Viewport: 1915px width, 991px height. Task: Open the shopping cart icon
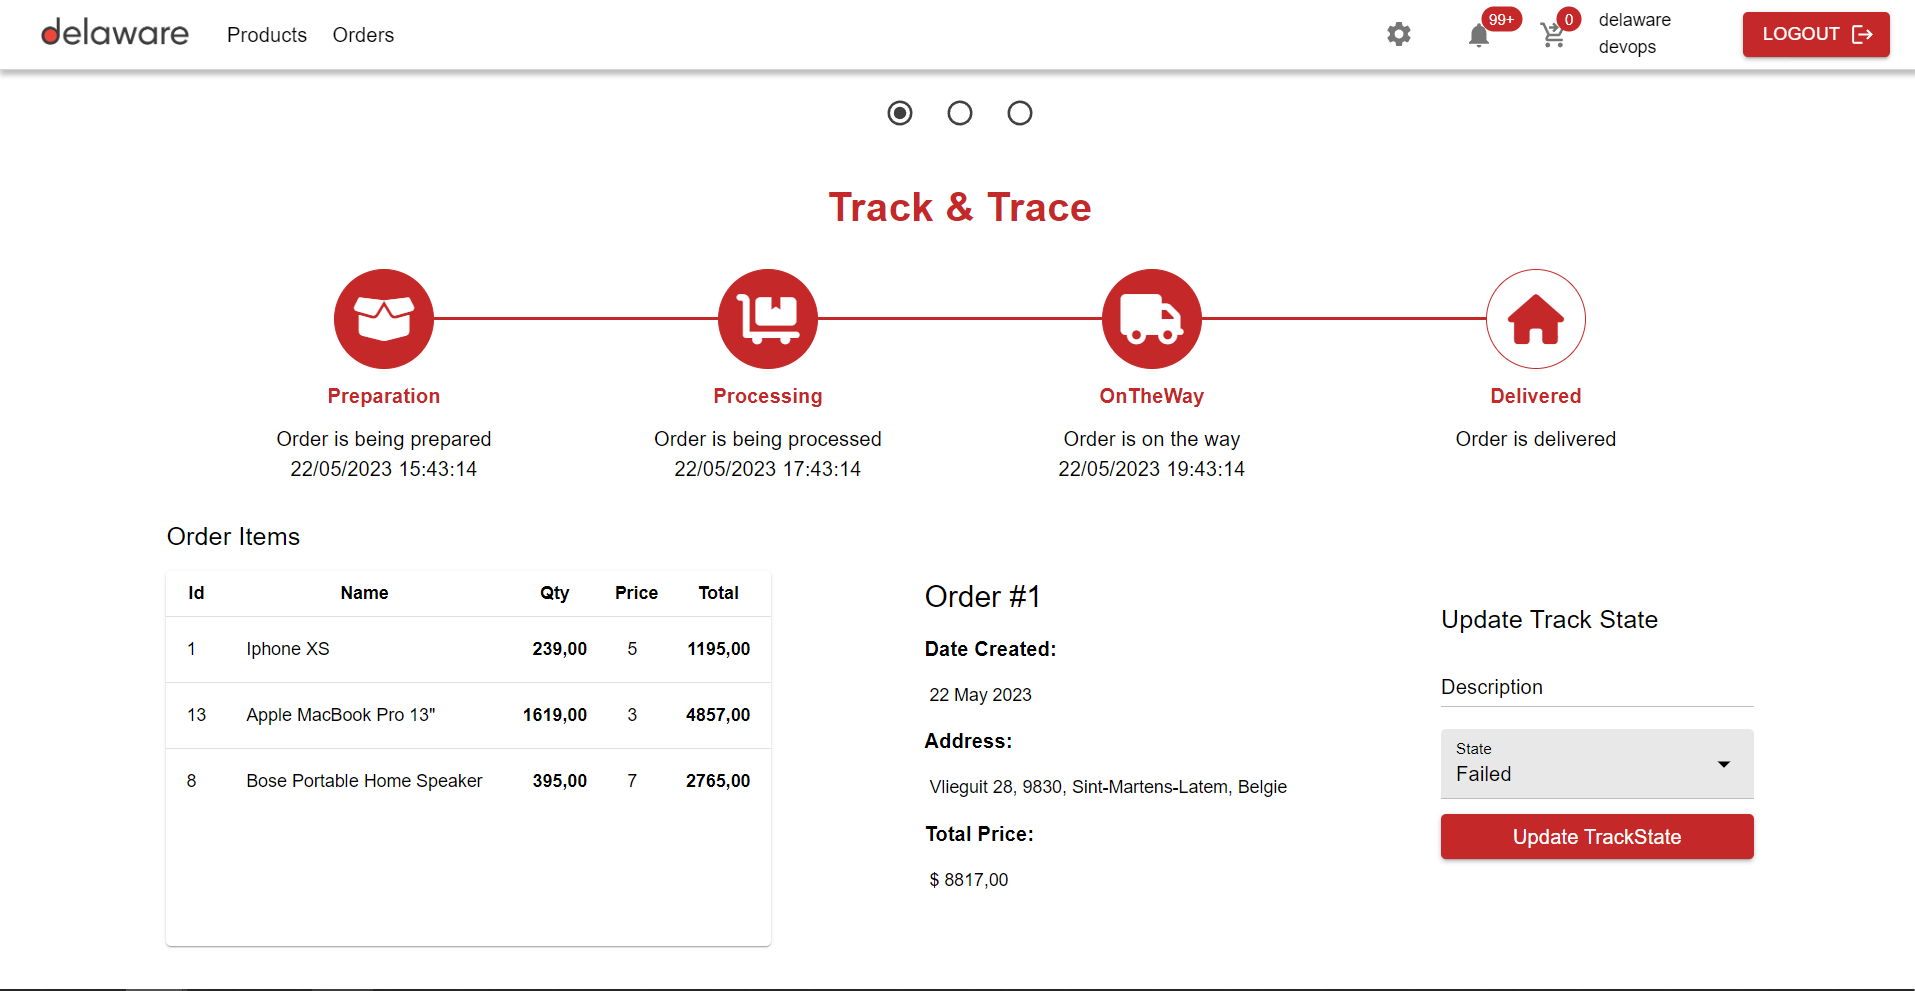(x=1552, y=36)
